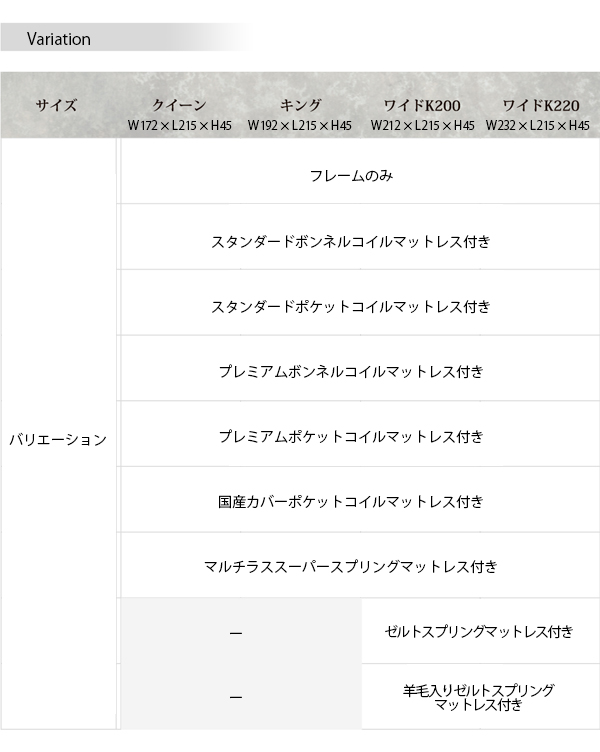Click the unavailable dash cell beside ゼルトスプリング

241,631
